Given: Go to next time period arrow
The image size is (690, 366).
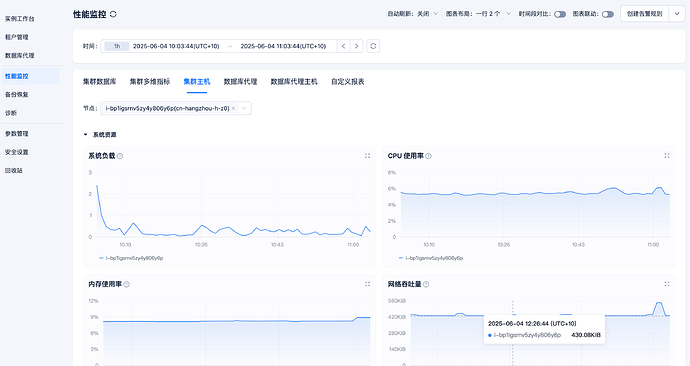Looking at the screenshot, I should [356, 46].
